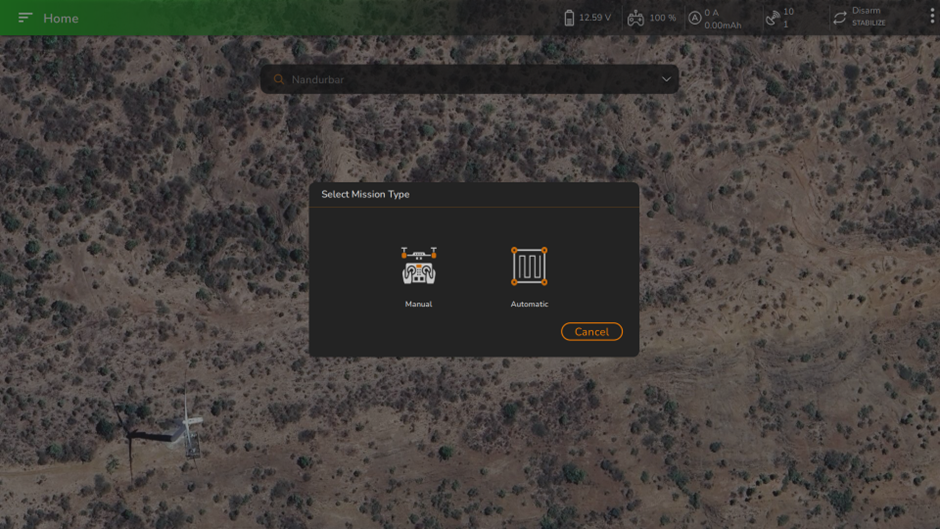
Task: Choose the Automatic mission type label
Action: [x=529, y=304]
